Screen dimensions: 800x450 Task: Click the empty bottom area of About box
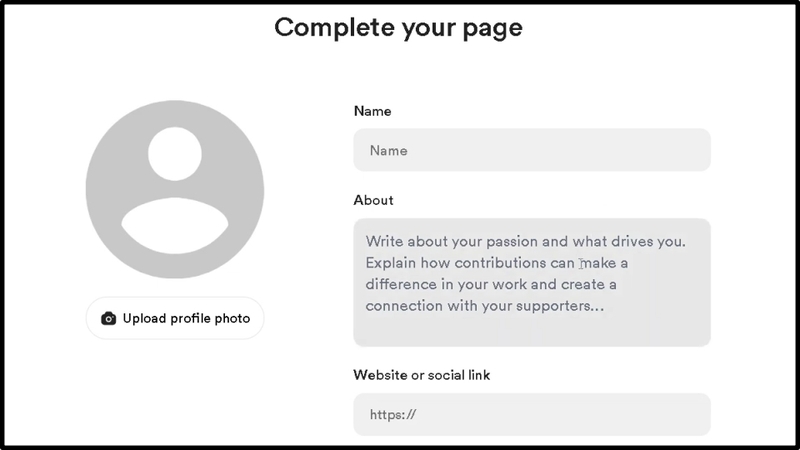click(x=531, y=332)
